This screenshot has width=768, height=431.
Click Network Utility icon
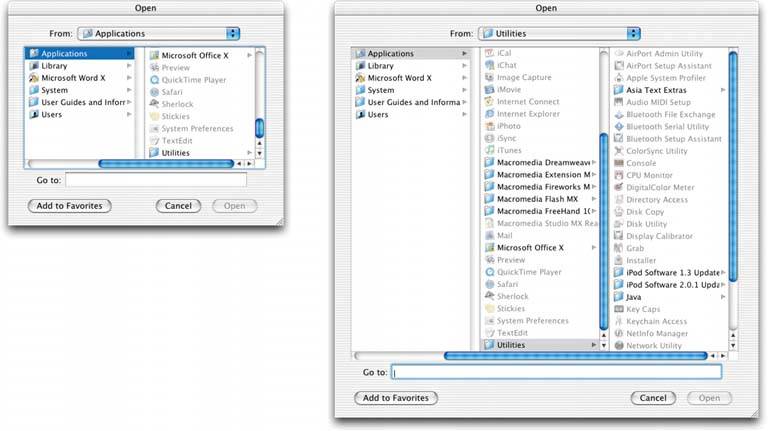pyautogui.click(x=619, y=345)
